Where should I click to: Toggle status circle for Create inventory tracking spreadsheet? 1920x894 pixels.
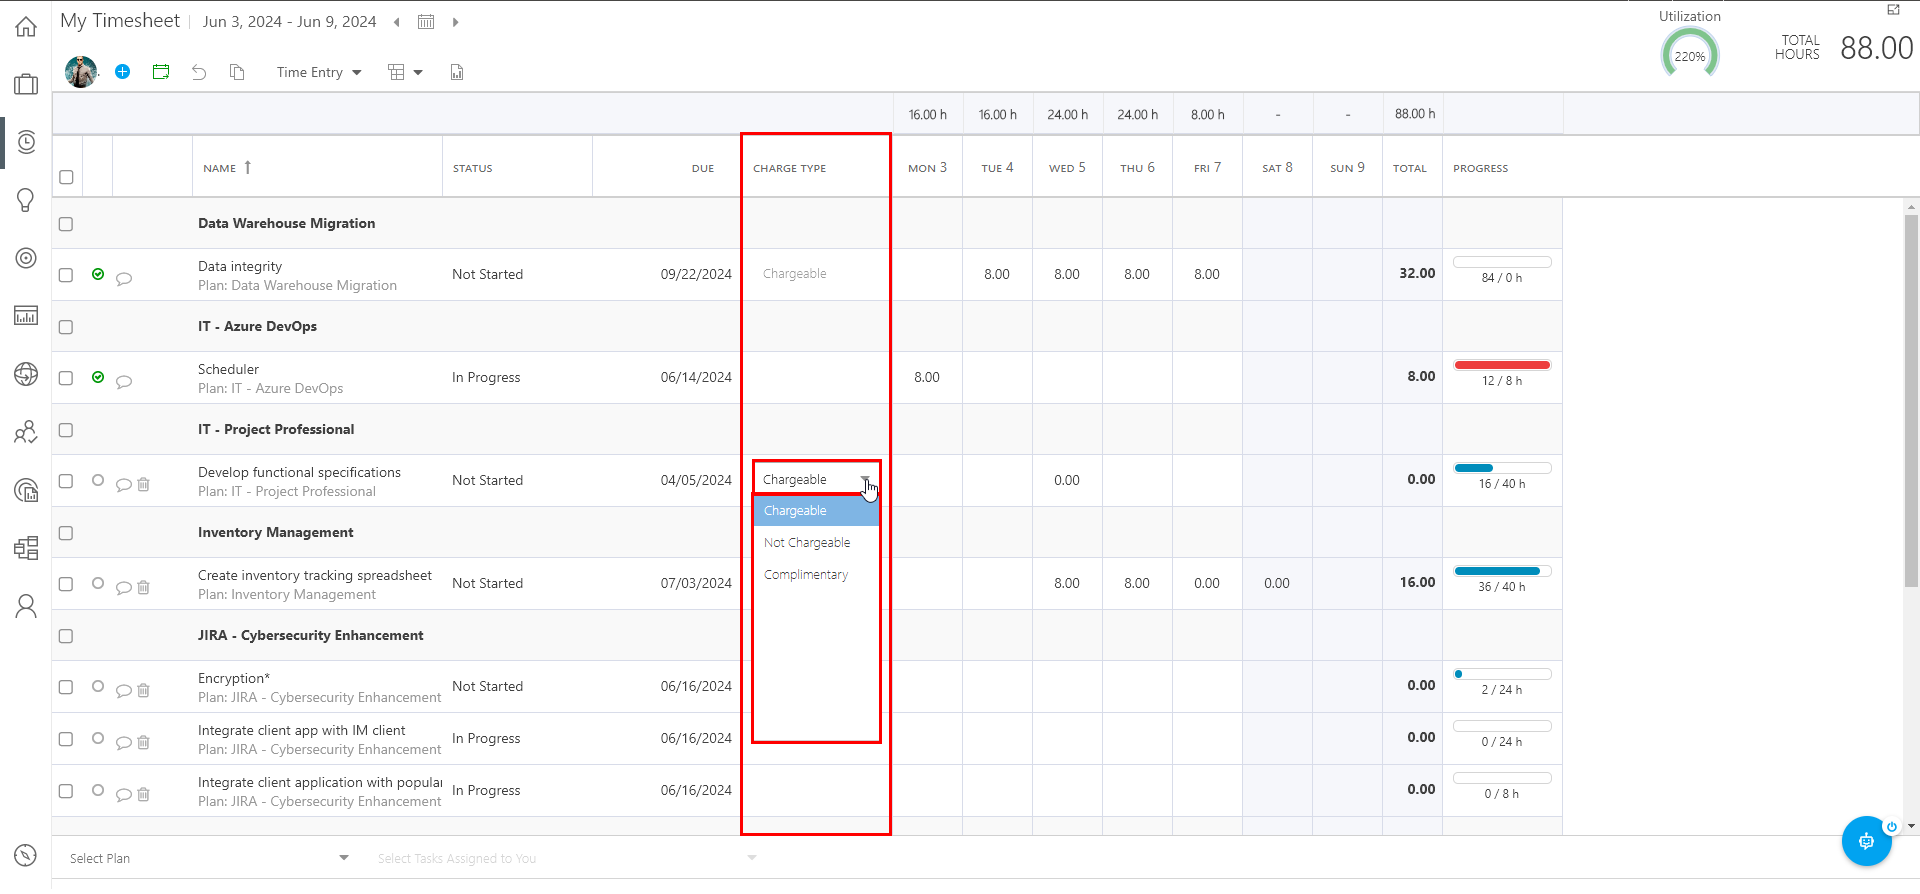[98, 583]
